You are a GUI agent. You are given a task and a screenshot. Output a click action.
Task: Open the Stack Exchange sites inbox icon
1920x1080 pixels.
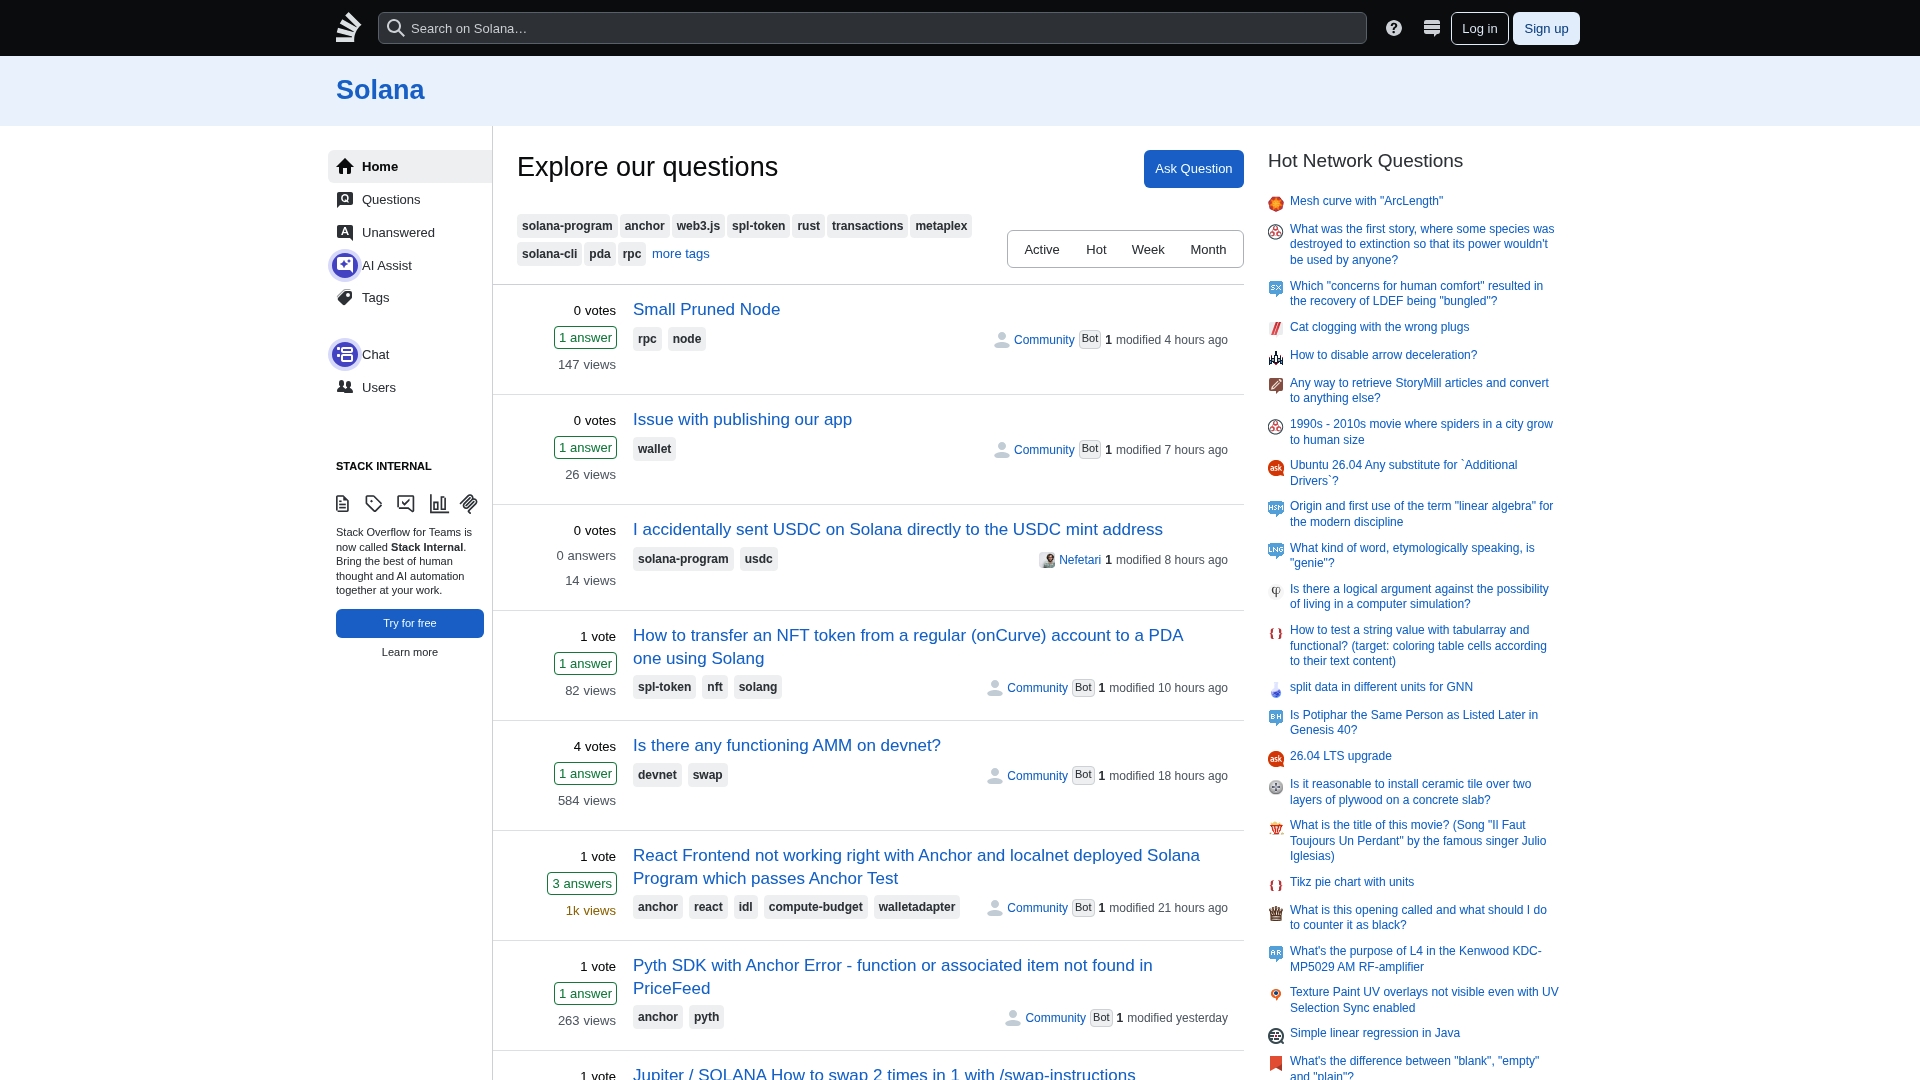(x=1432, y=28)
